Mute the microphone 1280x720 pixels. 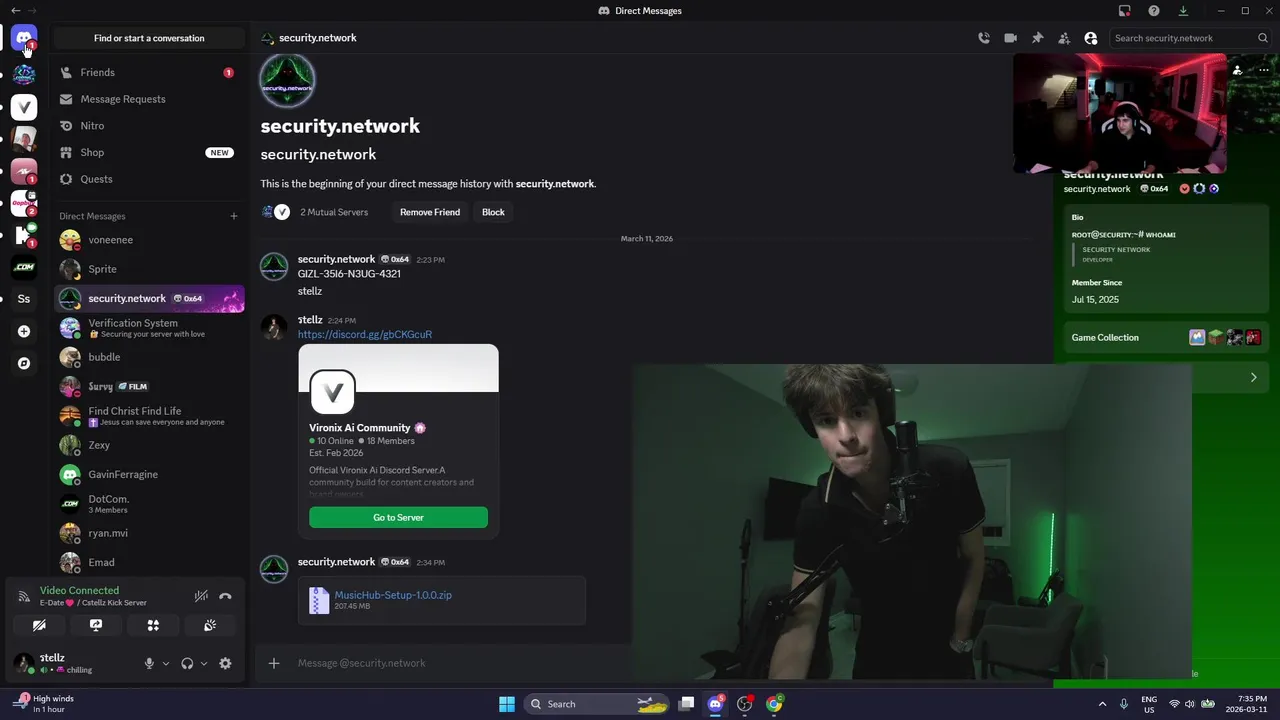tap(149, 663)
